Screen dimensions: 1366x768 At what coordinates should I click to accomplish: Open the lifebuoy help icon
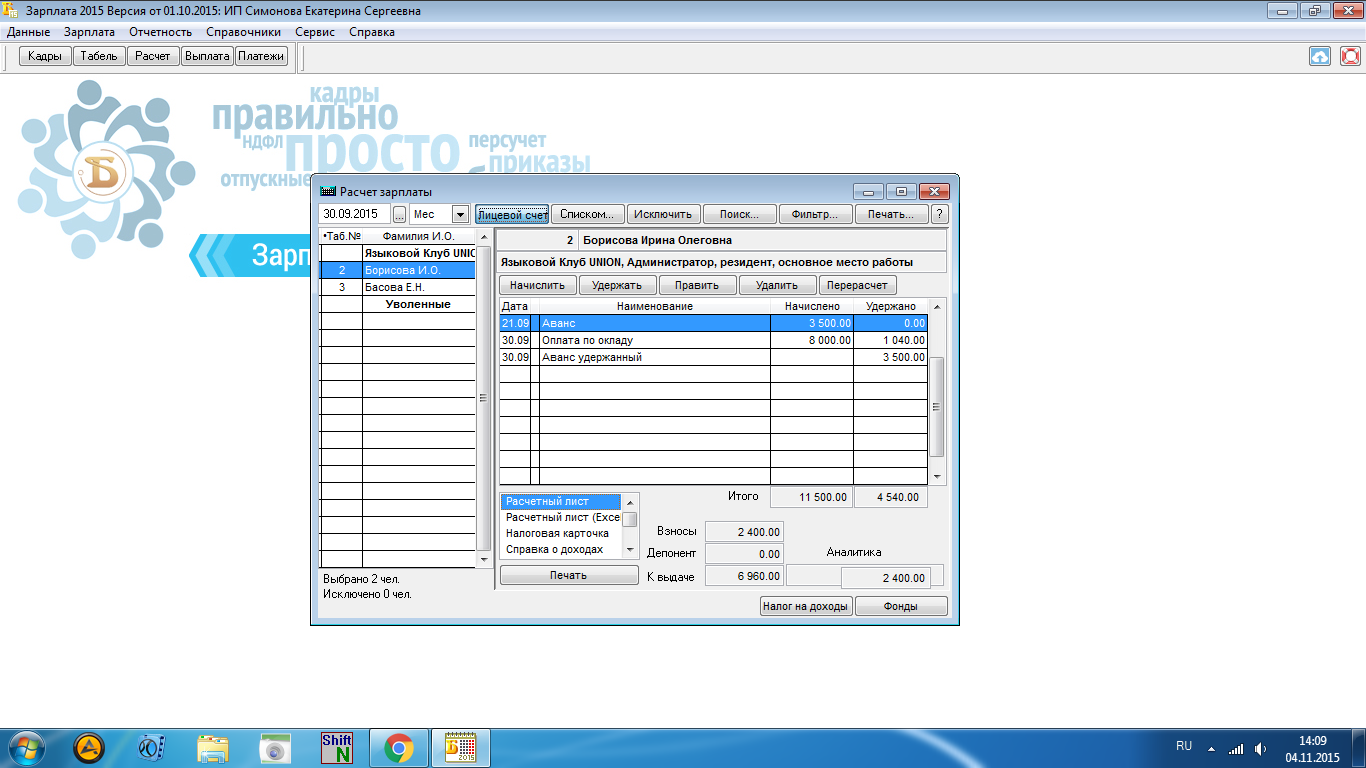[1350, 57]
